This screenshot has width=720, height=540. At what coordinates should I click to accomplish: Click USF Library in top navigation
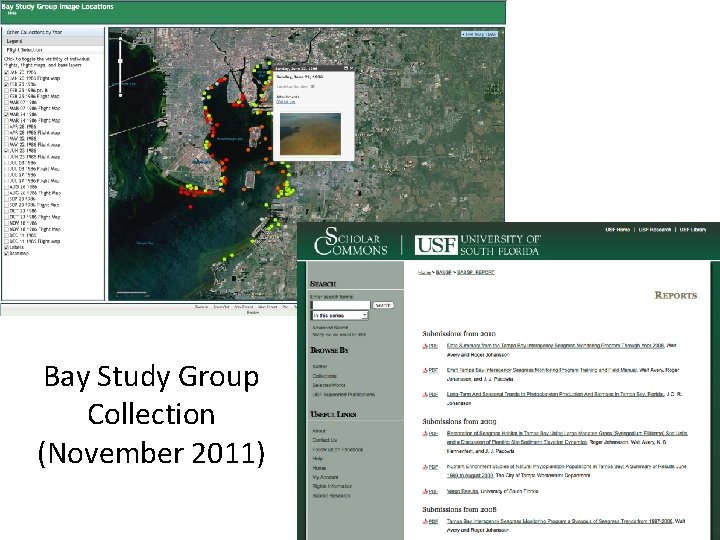pos(693,230)
